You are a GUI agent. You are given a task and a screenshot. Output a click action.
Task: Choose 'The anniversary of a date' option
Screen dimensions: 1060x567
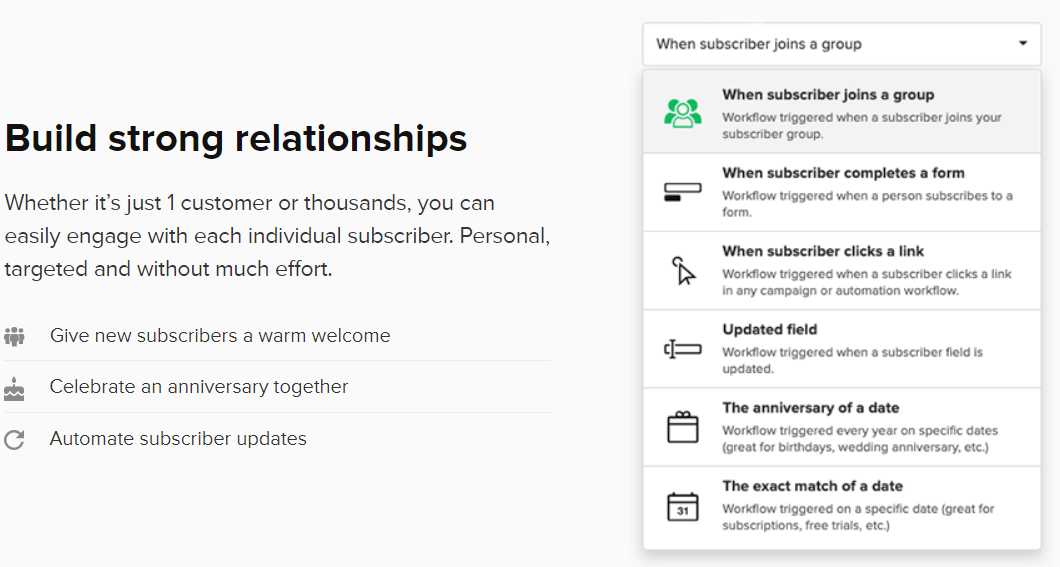tap(842, 428)
